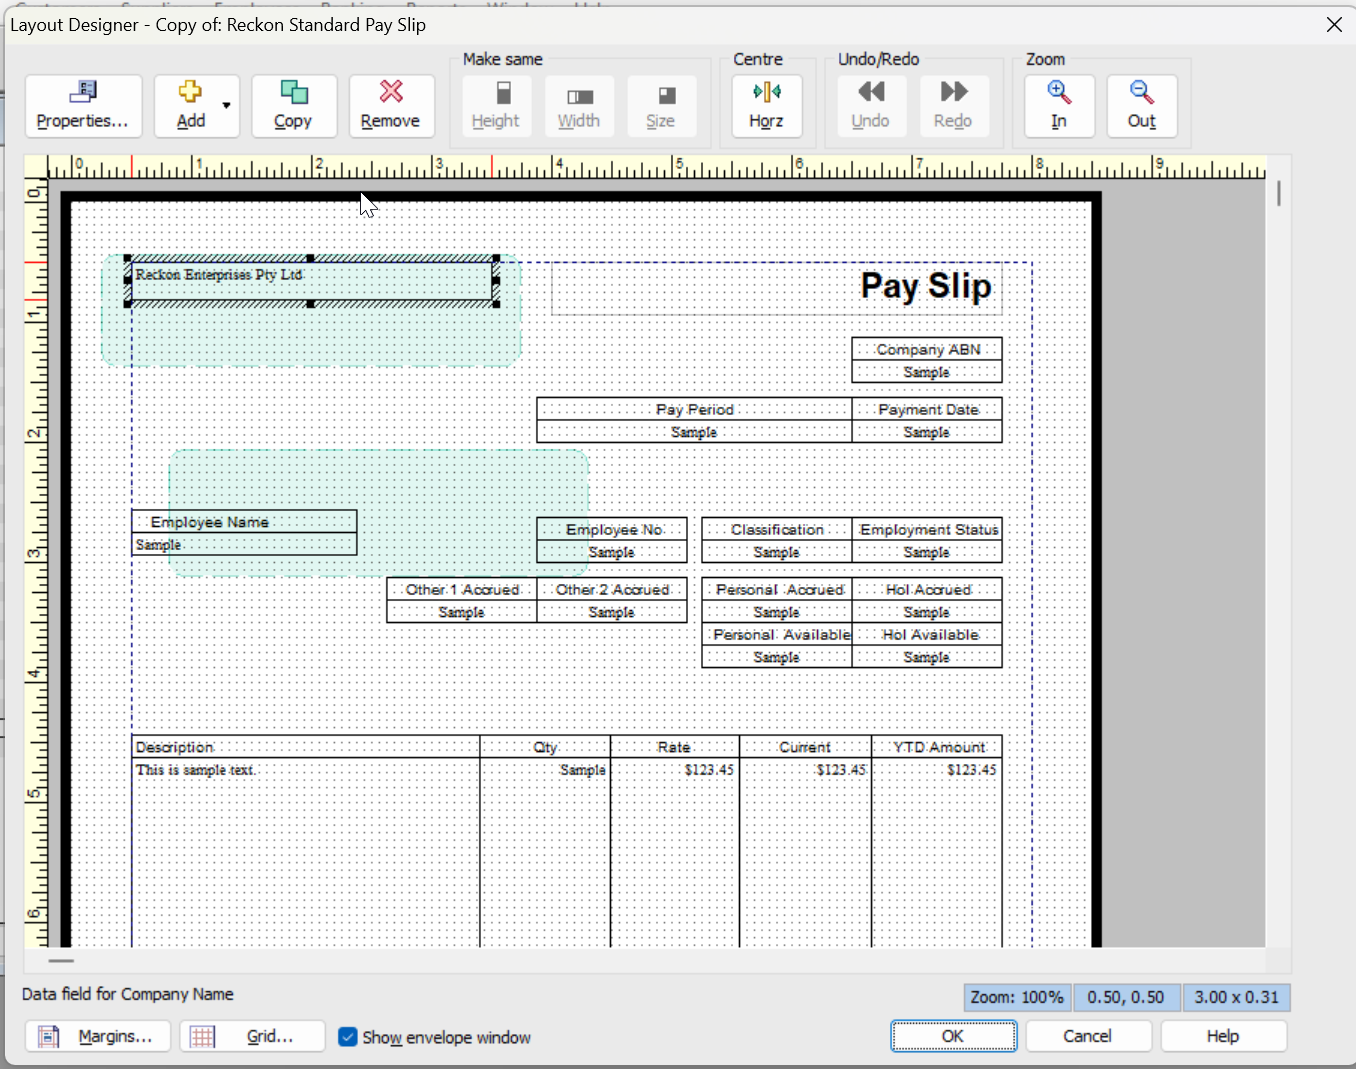Select the Employee No label
The width and height of the screenshot is (1356, 1069).
click(x=612, y=529)
